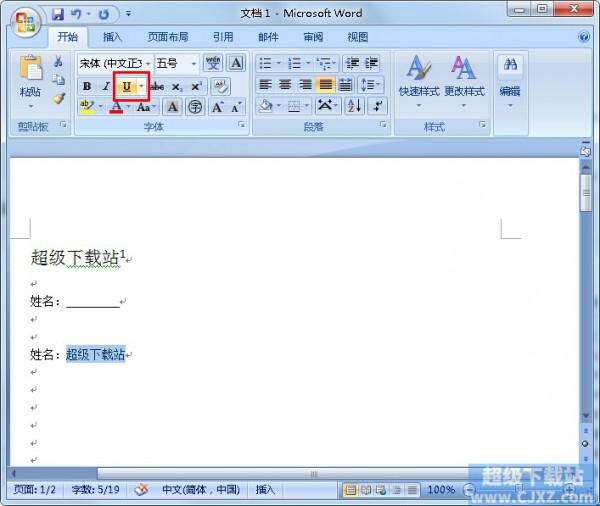Switch to the 开始 tab

click(x=68, y=37)
